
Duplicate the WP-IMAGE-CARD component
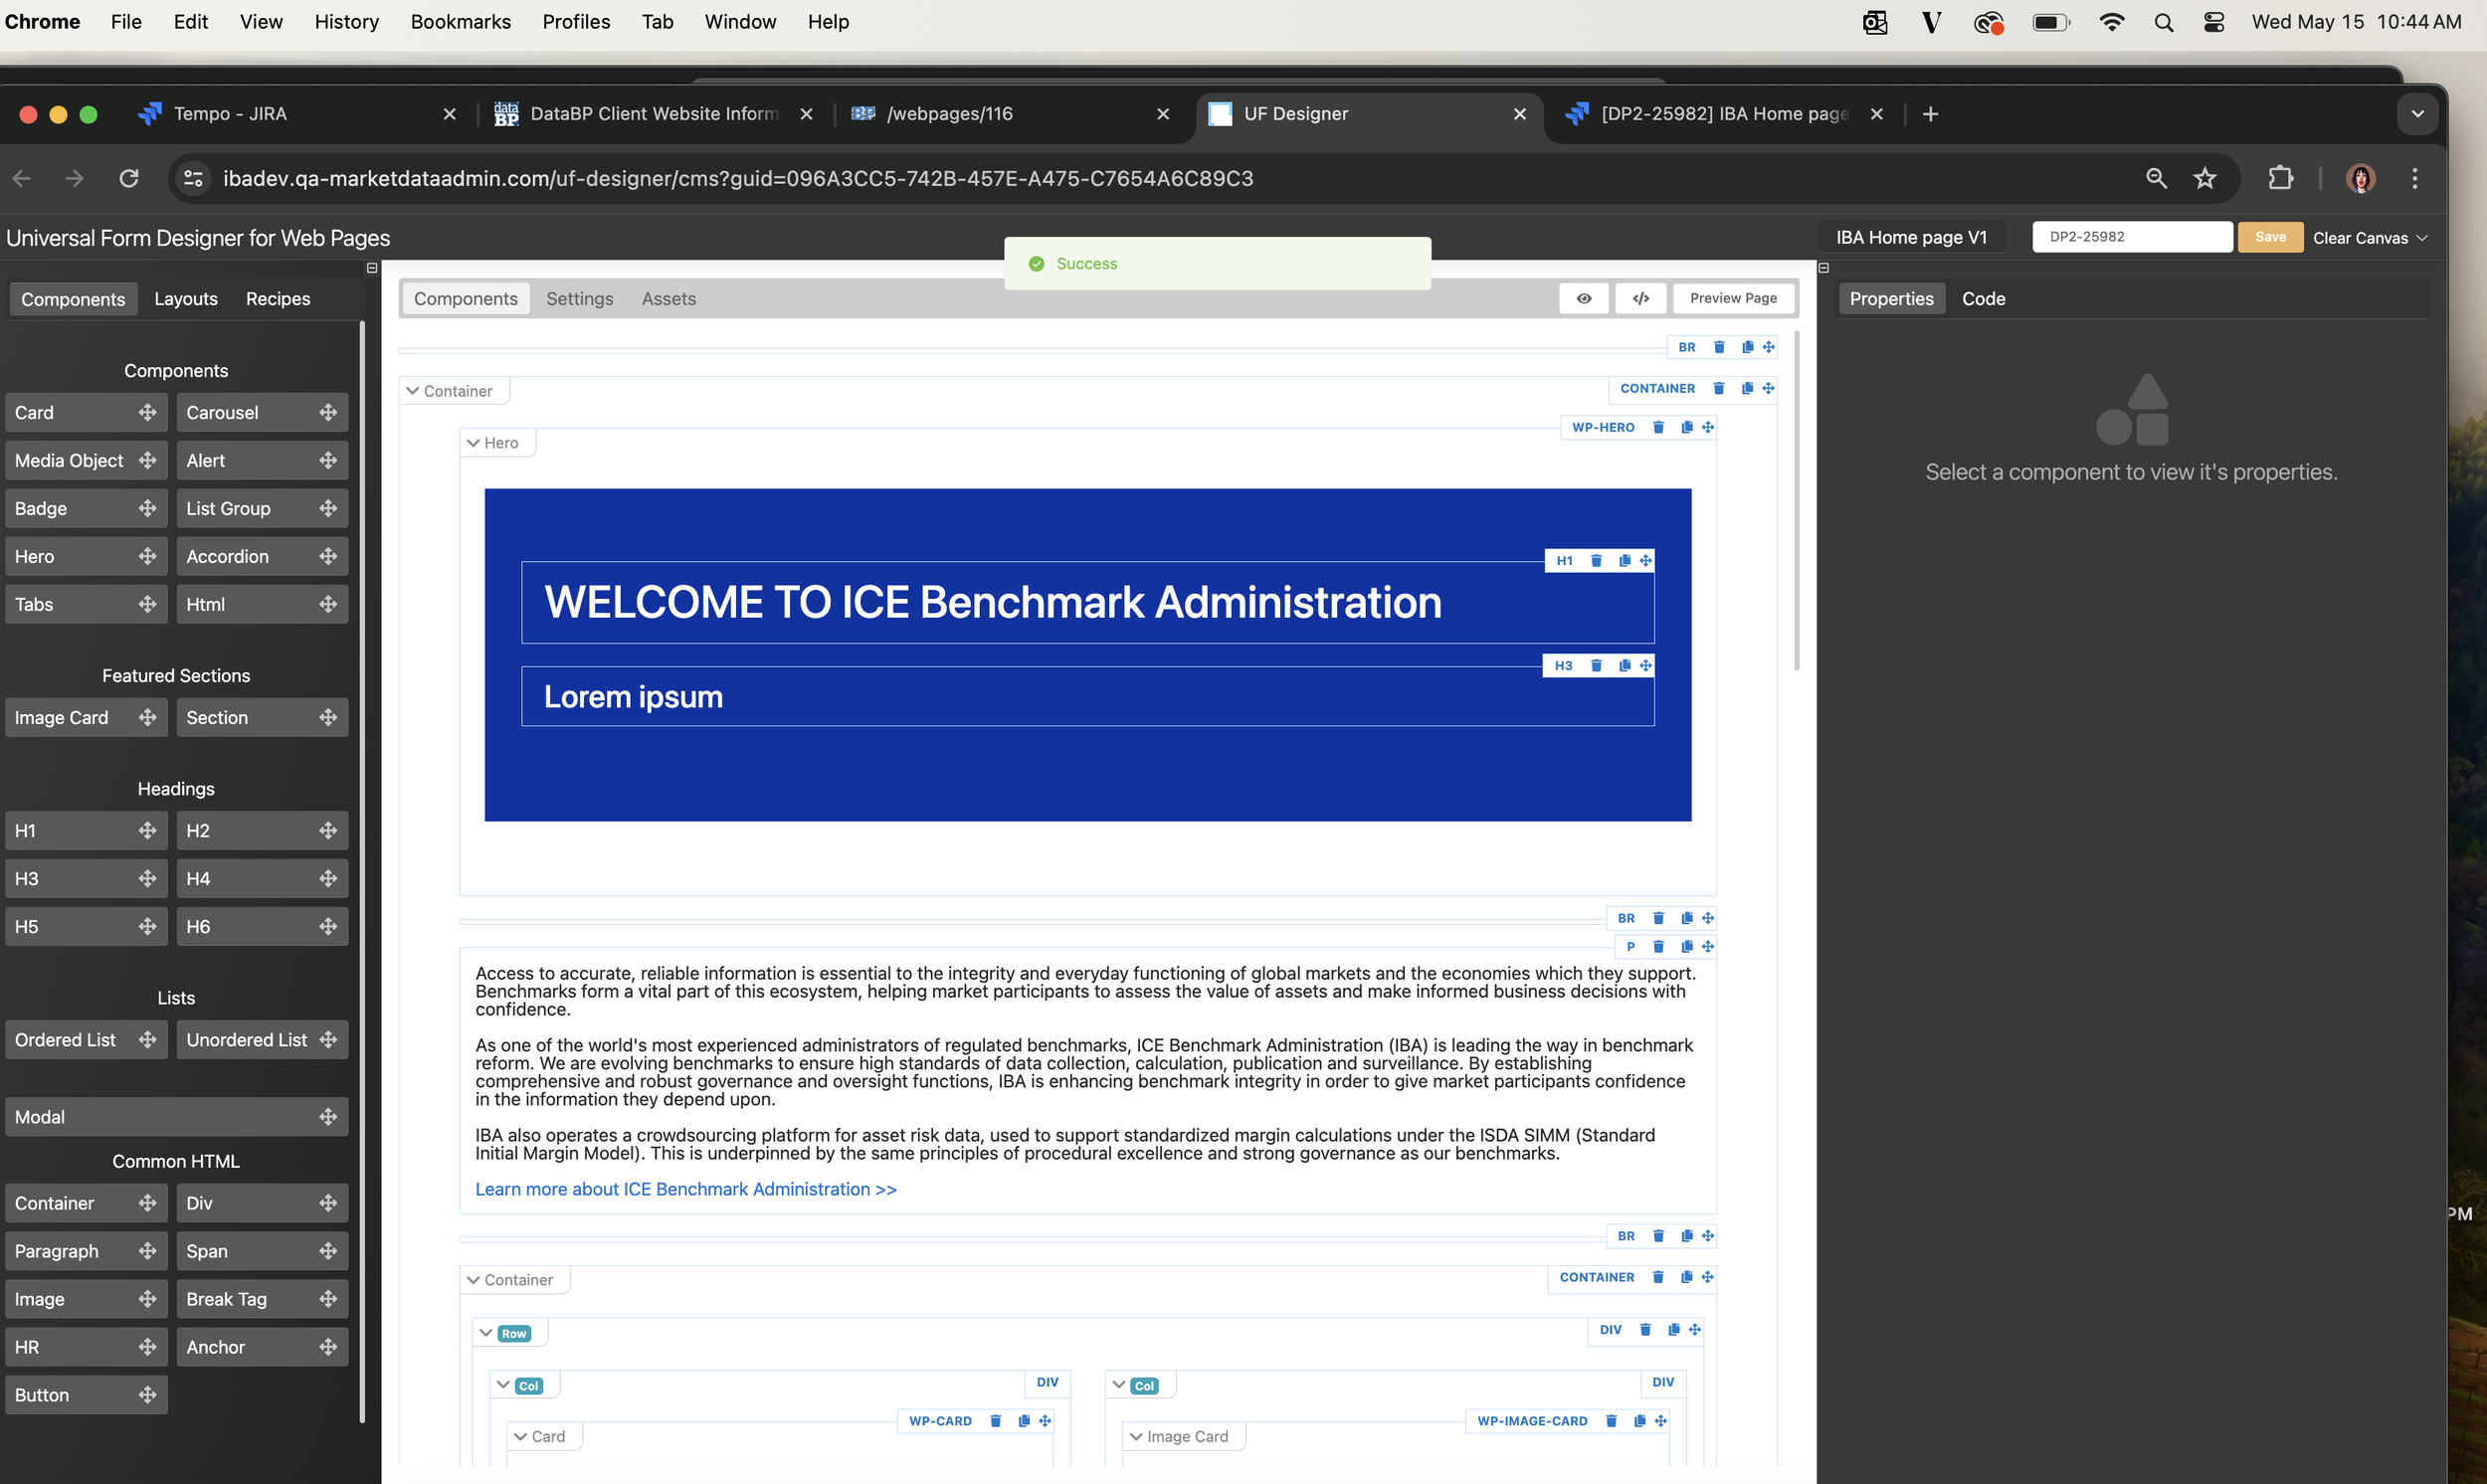click(1639, 1421)
